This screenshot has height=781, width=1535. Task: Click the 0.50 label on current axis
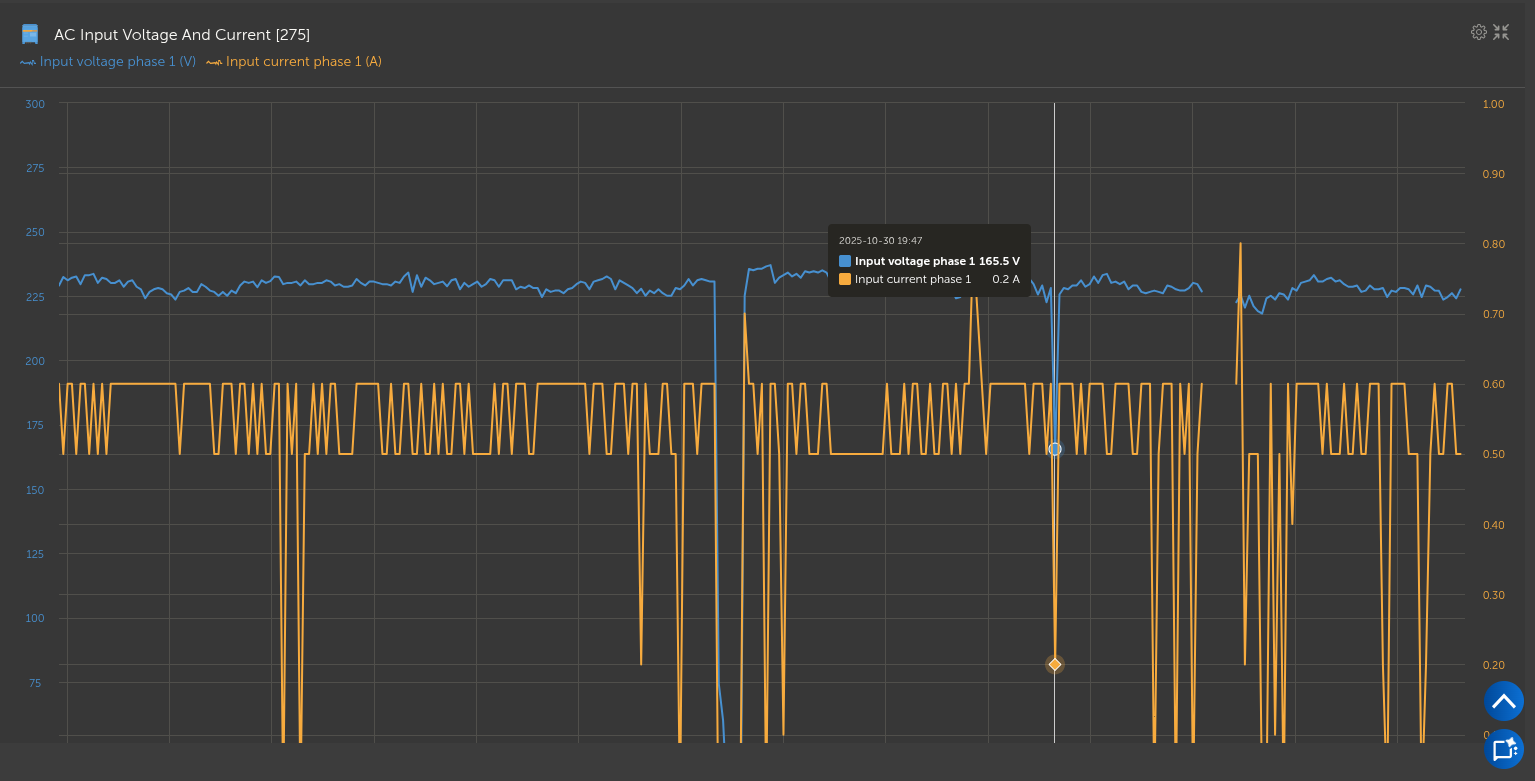pos(1493,455)
